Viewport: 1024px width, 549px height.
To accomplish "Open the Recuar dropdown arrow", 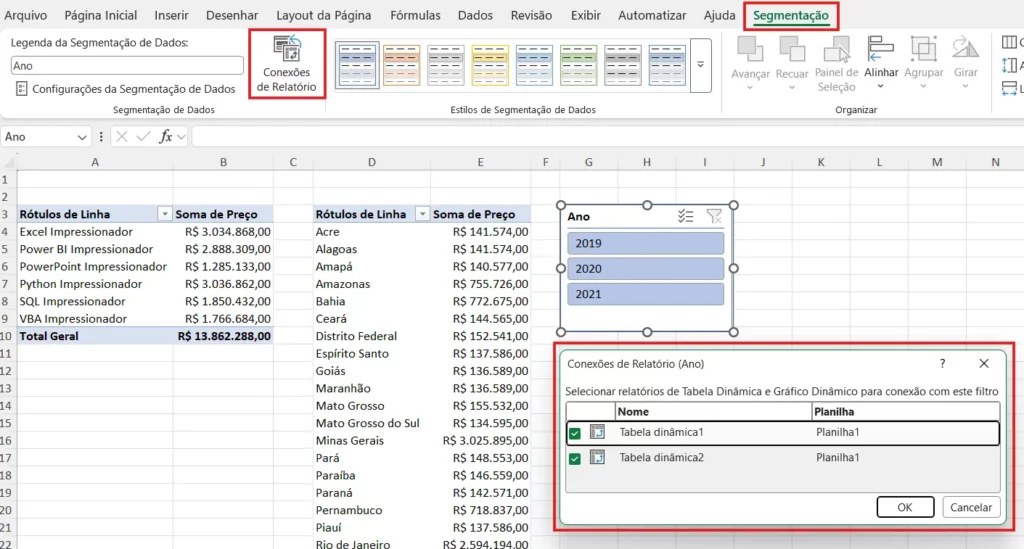I will pos(792,87).
